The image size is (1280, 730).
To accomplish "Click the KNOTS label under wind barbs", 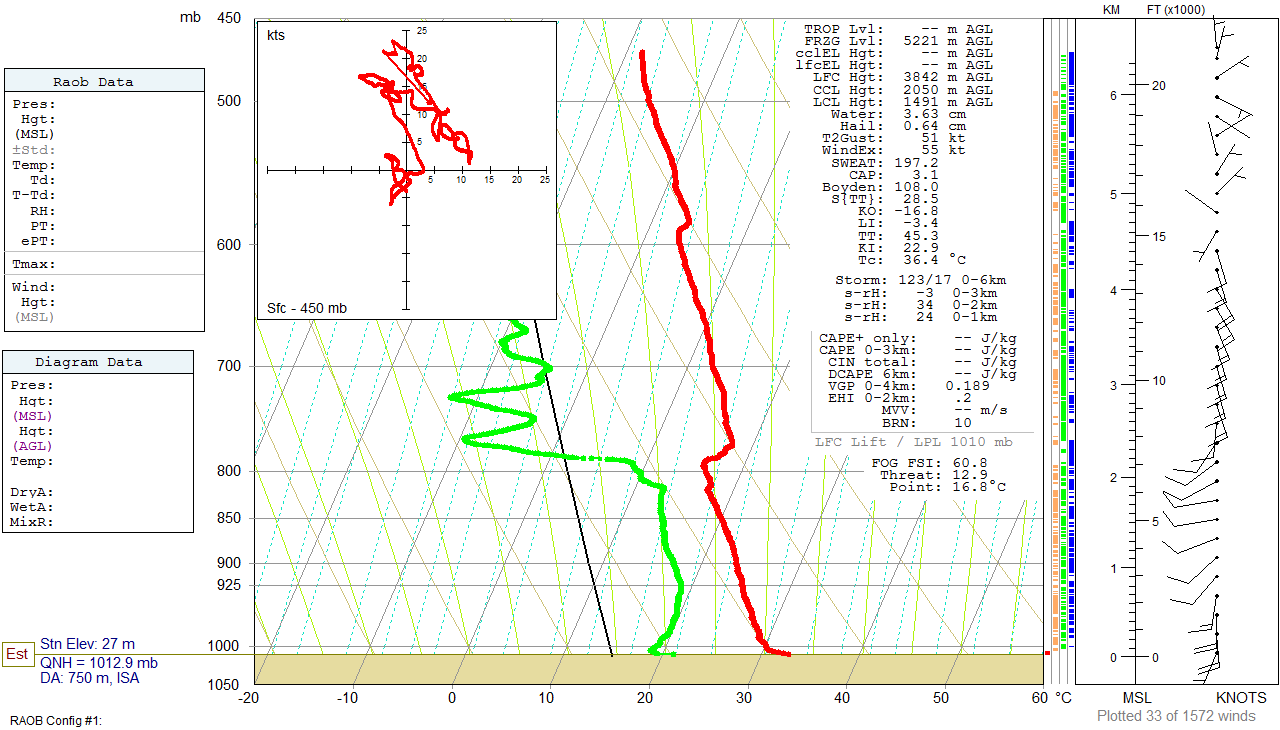I will click(x=1241, y=698).
